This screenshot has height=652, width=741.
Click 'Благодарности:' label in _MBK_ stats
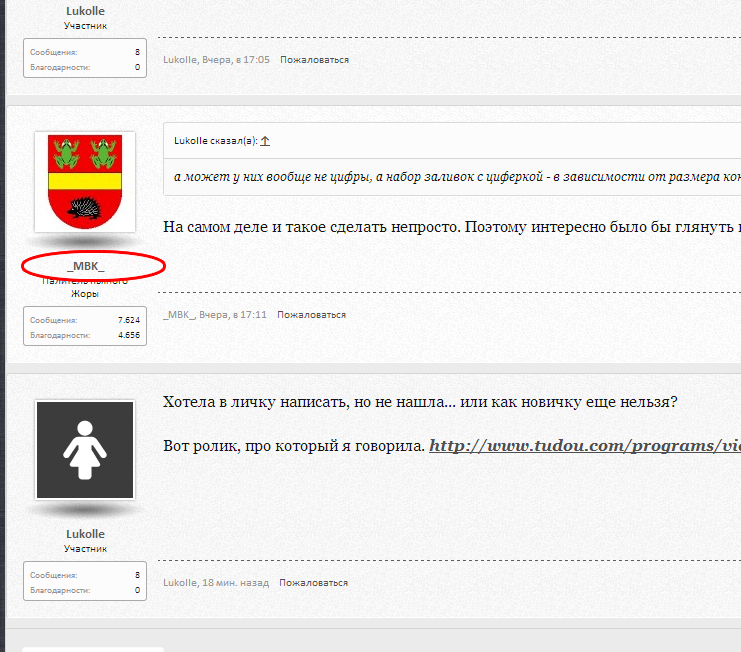60,335
